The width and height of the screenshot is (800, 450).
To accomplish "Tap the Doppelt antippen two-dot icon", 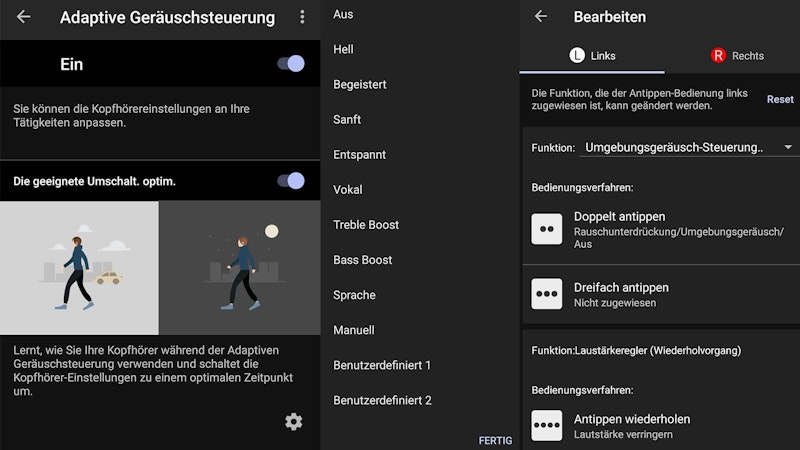I will (547, 228).
